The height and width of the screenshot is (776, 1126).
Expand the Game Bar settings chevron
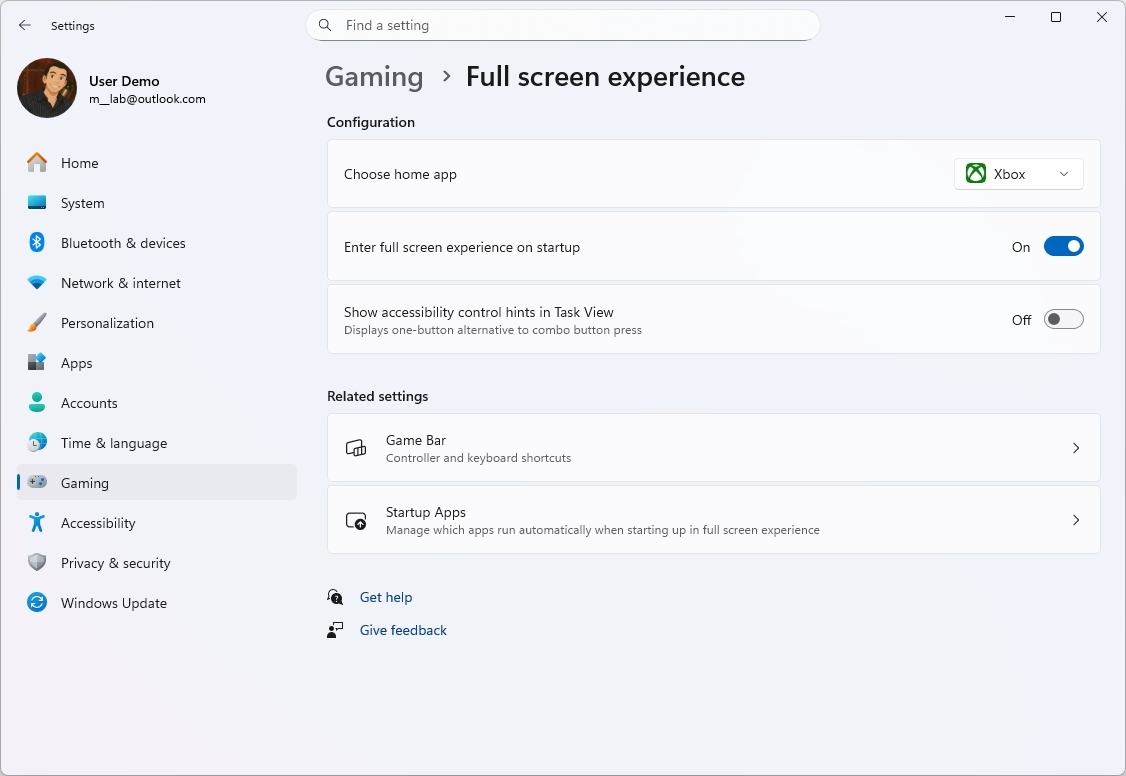point(1076,448)
